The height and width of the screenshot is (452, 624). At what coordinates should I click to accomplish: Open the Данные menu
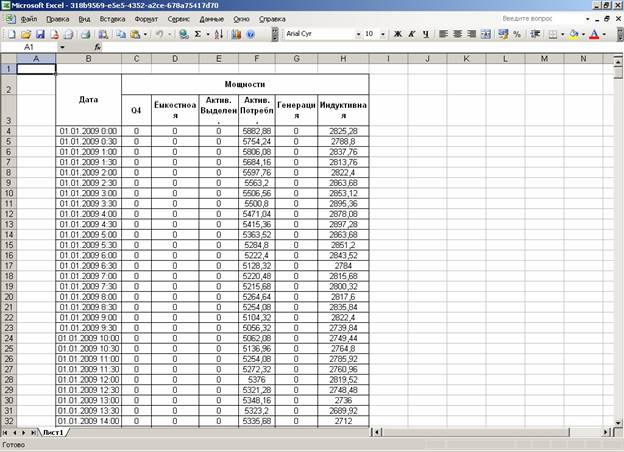point(212,19)
